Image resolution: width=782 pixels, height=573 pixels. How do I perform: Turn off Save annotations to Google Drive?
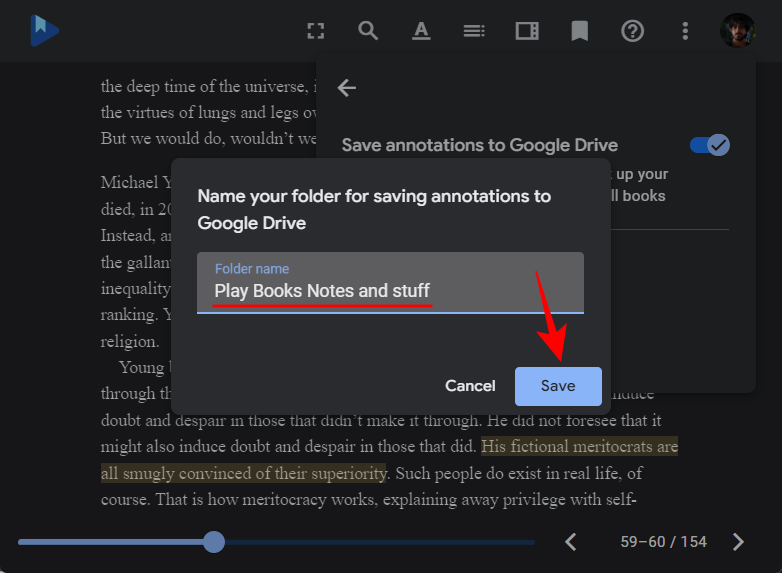[x=710, y=145]
